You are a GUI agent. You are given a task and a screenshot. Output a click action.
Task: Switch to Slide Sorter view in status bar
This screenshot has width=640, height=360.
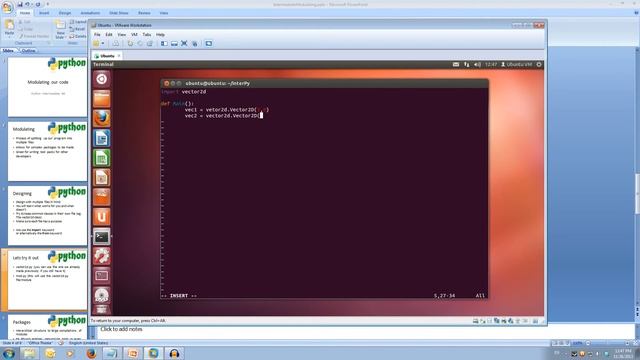(561, 343)
